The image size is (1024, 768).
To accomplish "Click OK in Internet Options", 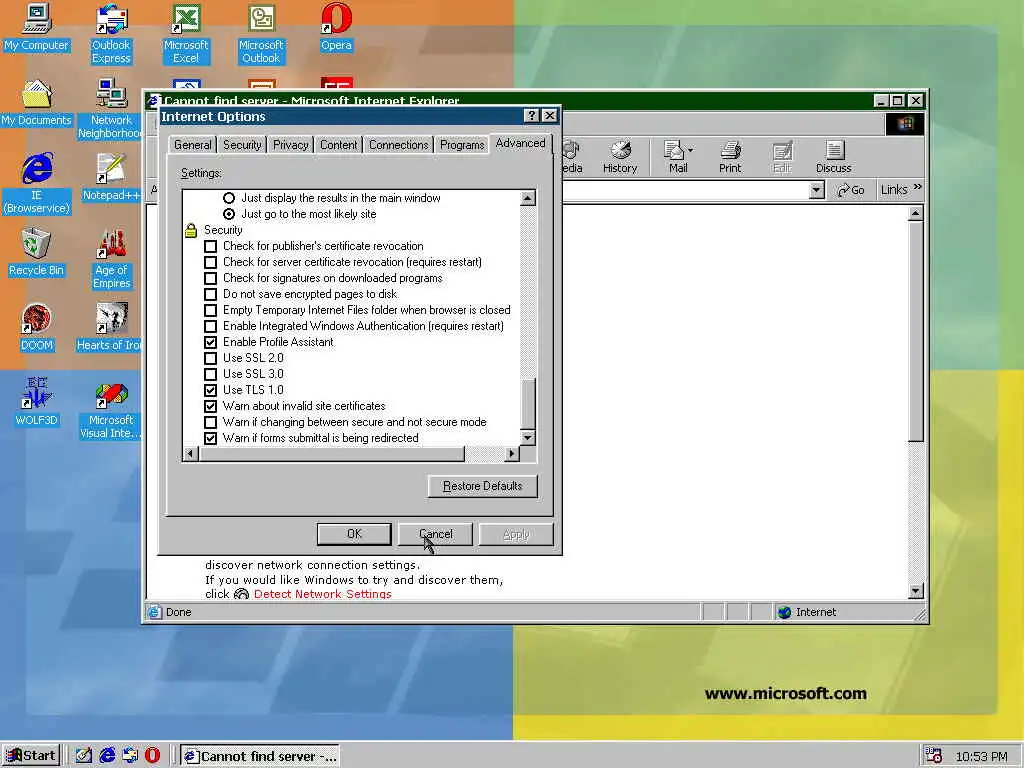I will tap(354, 534).
